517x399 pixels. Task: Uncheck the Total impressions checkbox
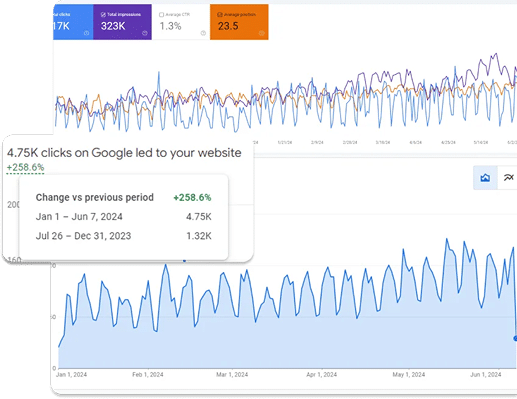point(103,15)
